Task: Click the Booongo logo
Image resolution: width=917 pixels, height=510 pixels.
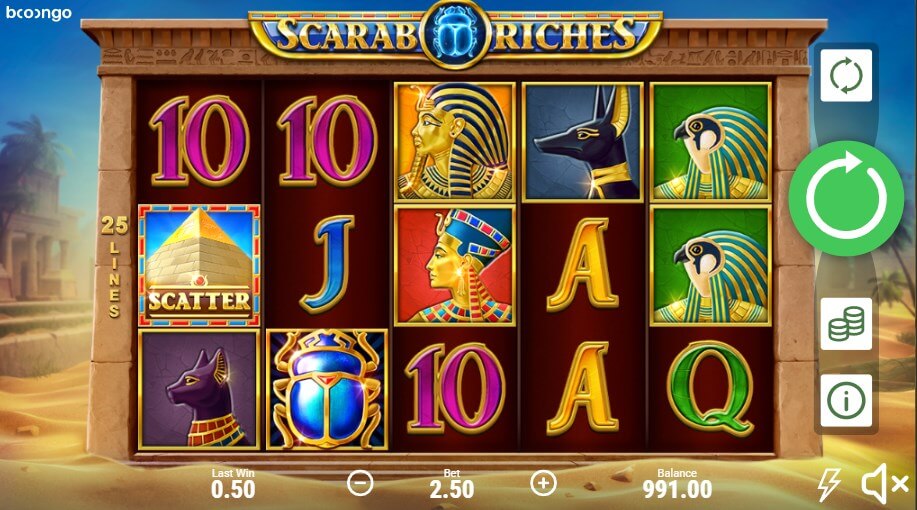Action: pyautogui.click(x=39, y=13)
